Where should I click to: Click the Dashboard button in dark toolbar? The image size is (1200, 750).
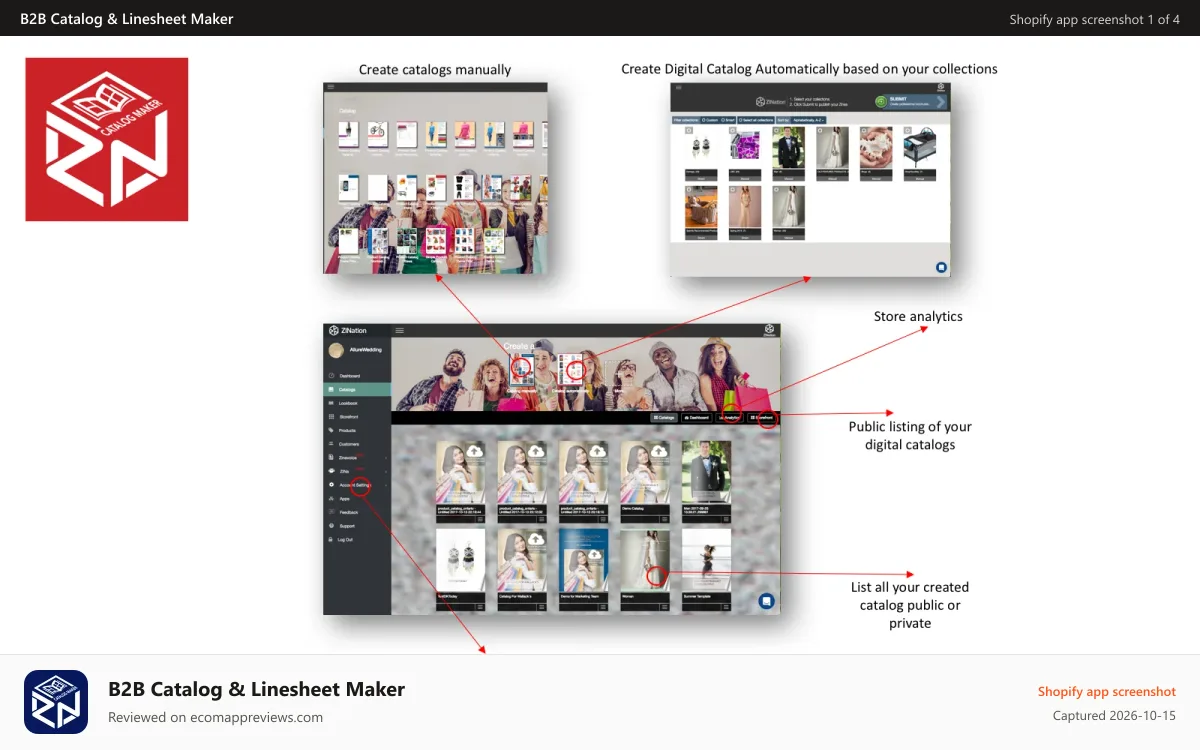[x=697, y=418]
